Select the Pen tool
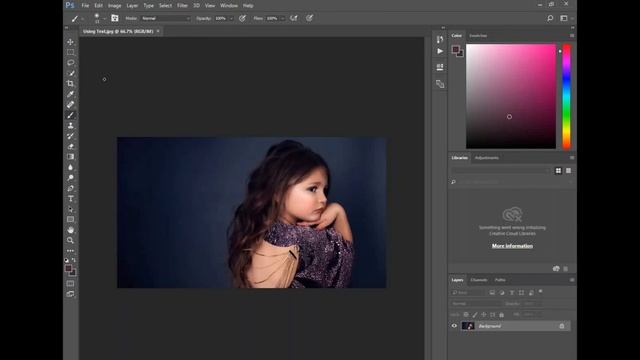The width and height of the screenshot is (640, 360). click(x=70, y=188)
